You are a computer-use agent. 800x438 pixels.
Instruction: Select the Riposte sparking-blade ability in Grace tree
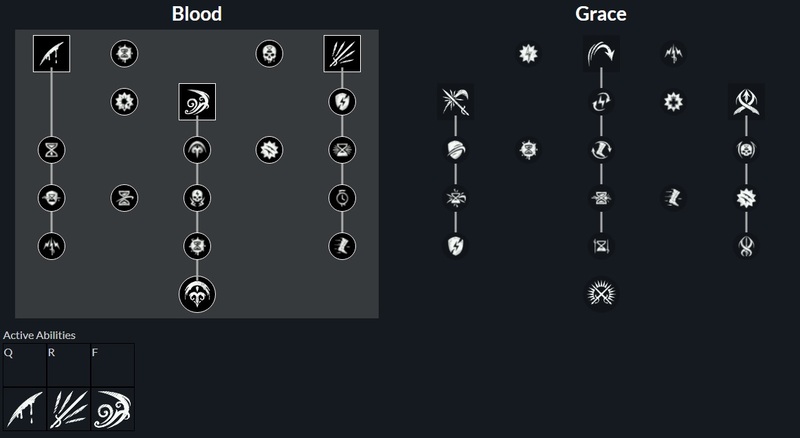(456, 102)
